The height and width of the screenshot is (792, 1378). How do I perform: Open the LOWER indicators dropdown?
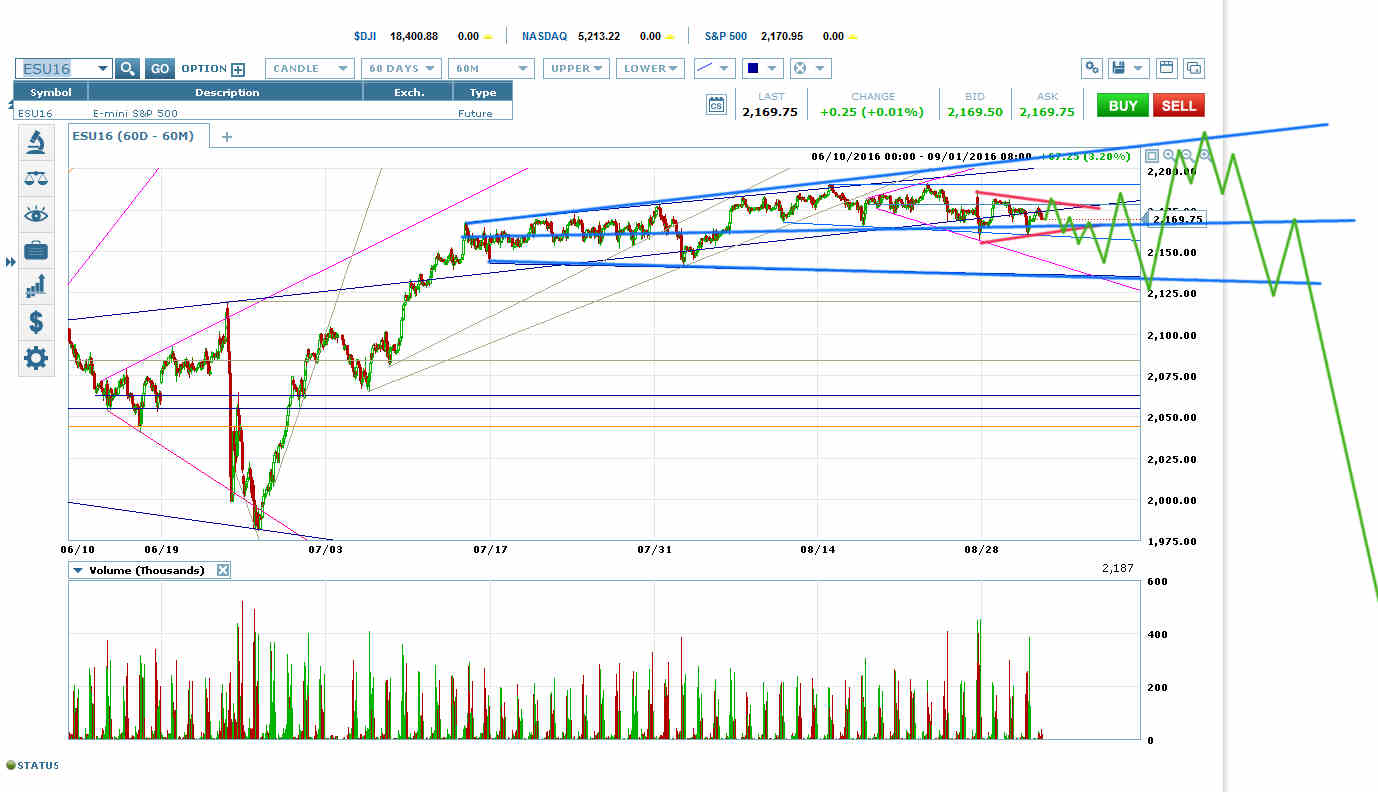tap(650, 69)
